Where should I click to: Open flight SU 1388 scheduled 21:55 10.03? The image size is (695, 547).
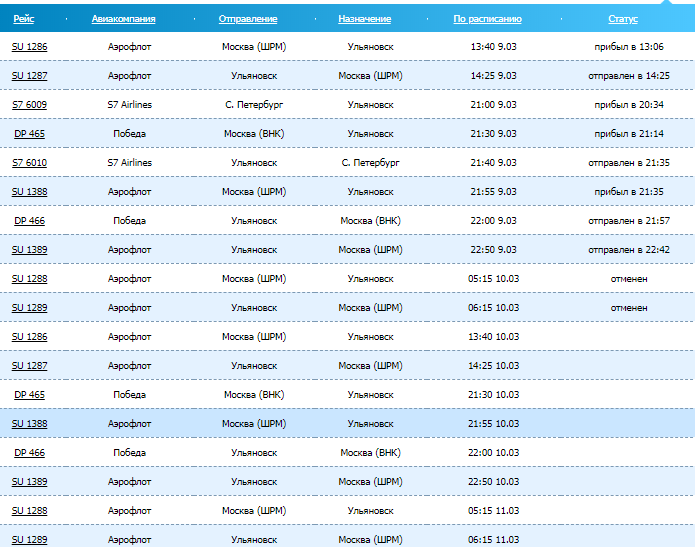coord(29,424)
